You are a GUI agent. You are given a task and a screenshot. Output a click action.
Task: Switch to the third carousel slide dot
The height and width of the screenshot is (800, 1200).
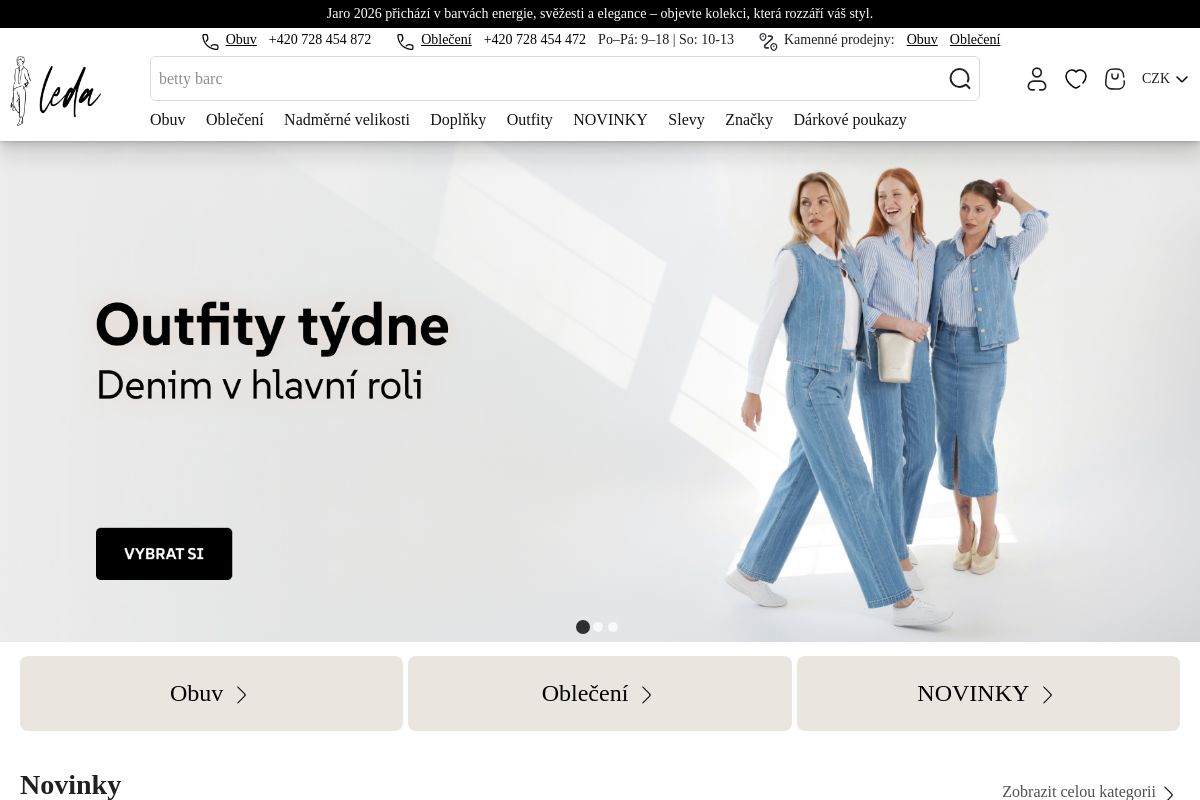coord(613,627)
